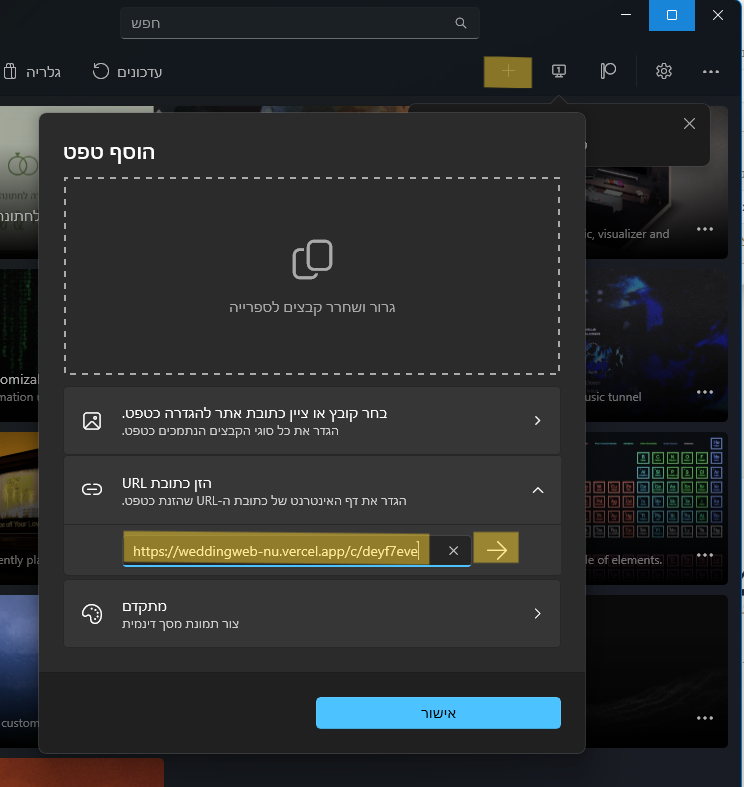This screenshot has height=787, width=744.
Task: Submit the URL with the arrow button
Action: point(496,548)
